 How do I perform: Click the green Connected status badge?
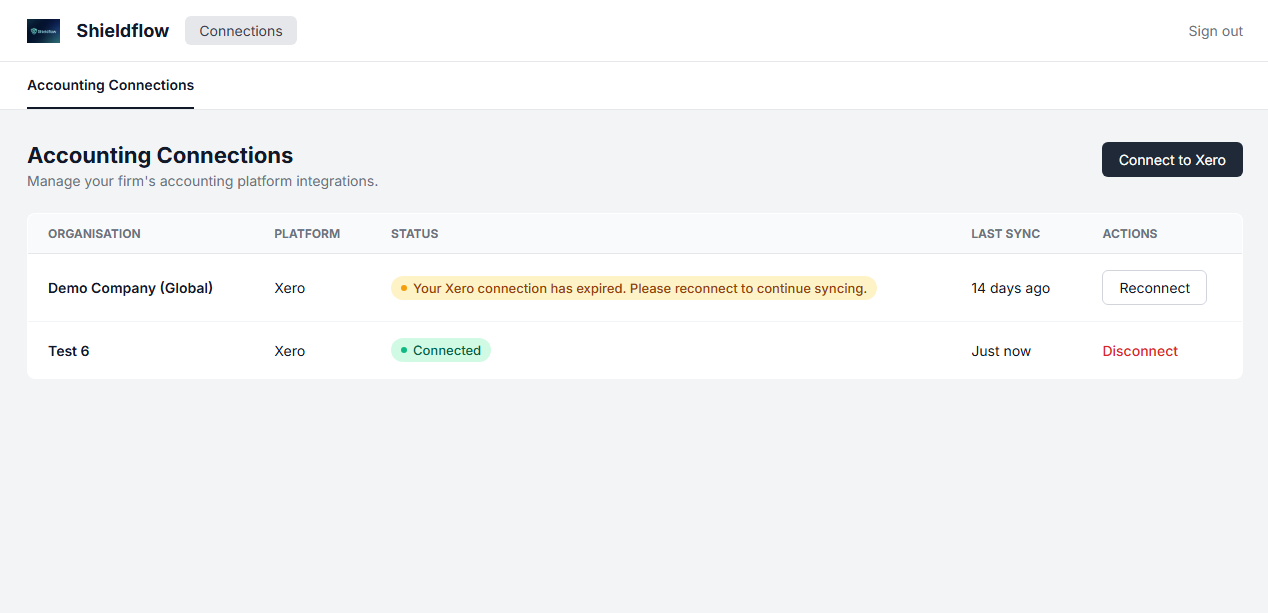[x=441, y=350]
